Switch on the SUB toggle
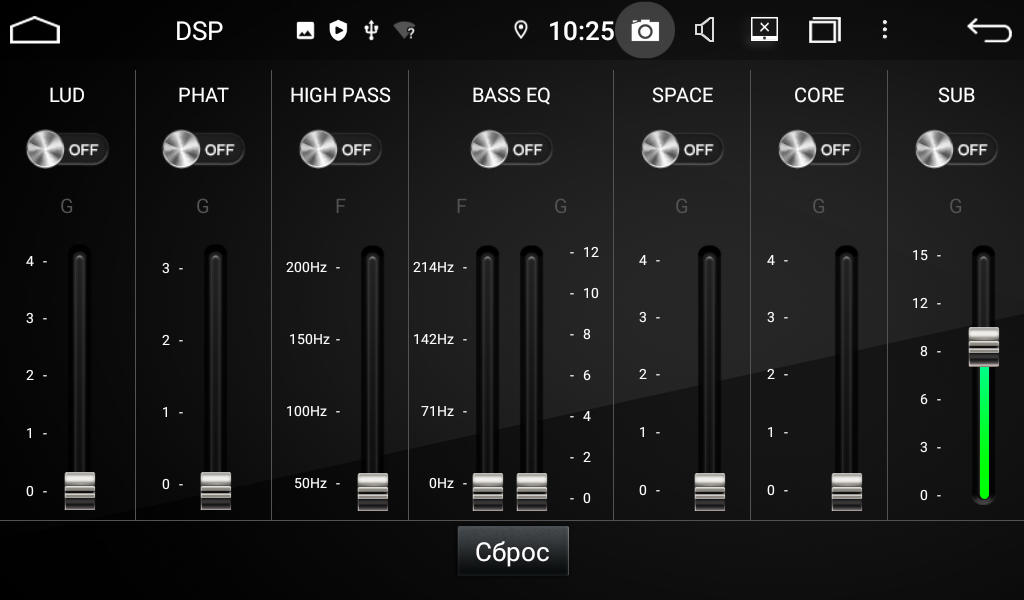The image size is (1024, 600). 956,150
